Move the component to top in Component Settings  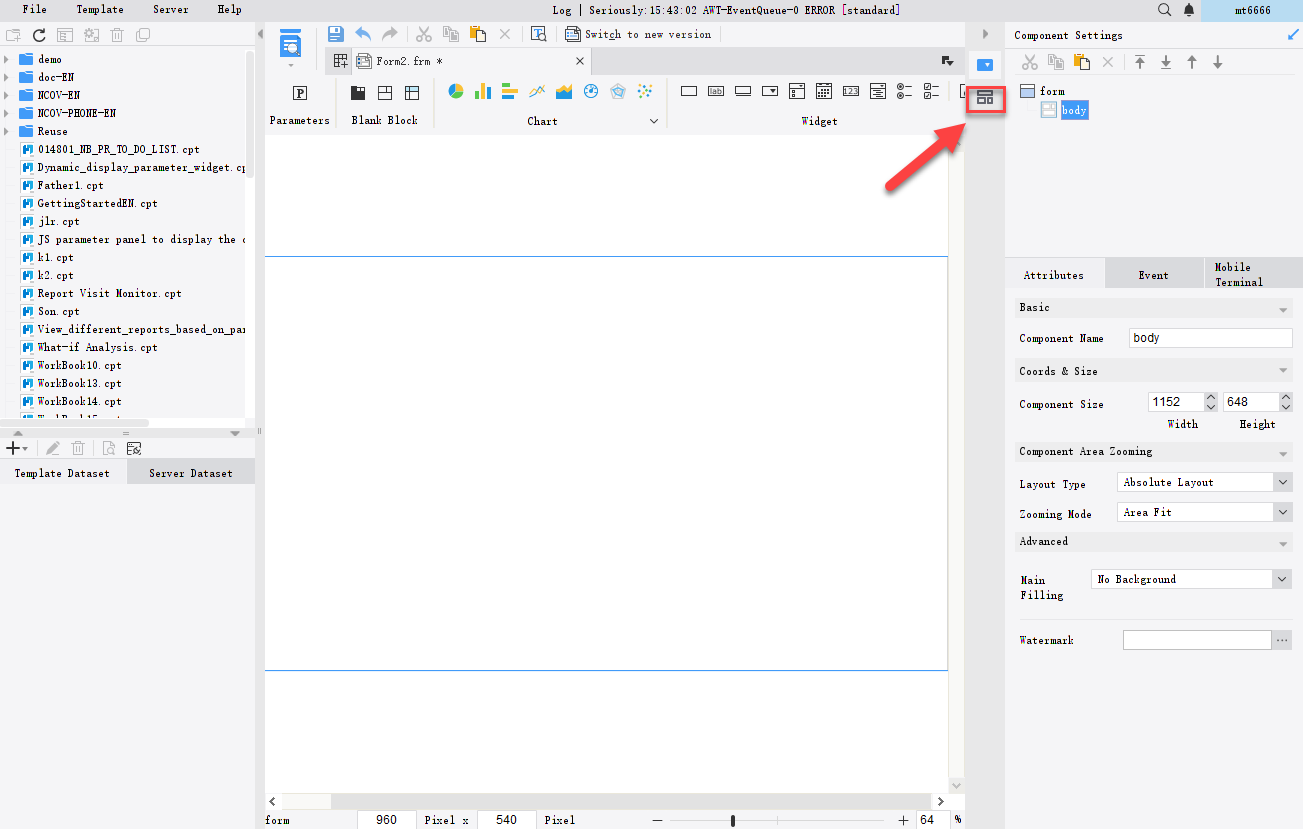point(1140,62)
